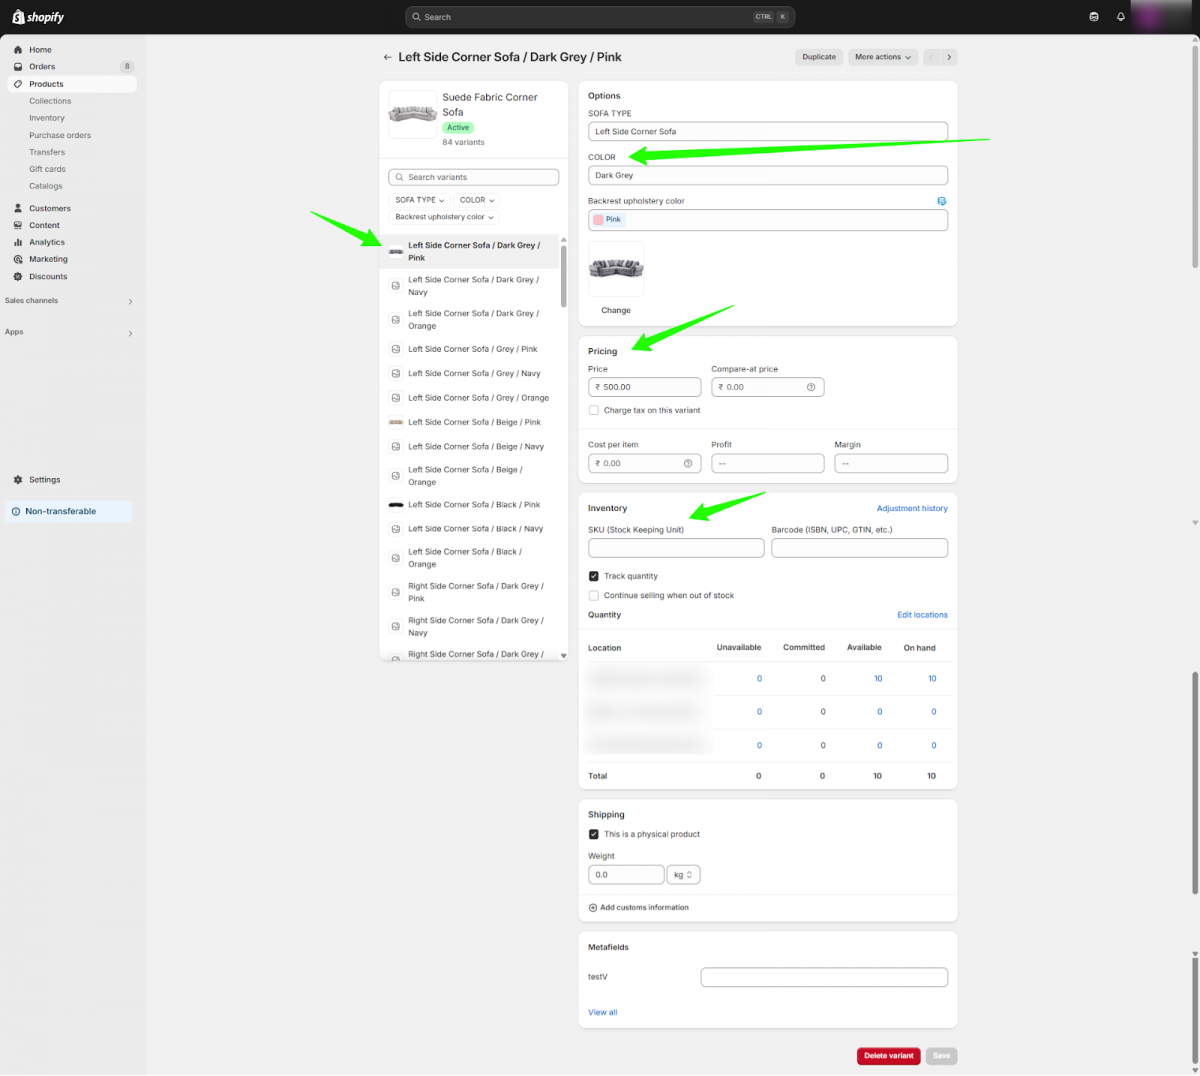Open the Adjustment history link
The height and width of the screenshot is (1076, 1200).
911,508
